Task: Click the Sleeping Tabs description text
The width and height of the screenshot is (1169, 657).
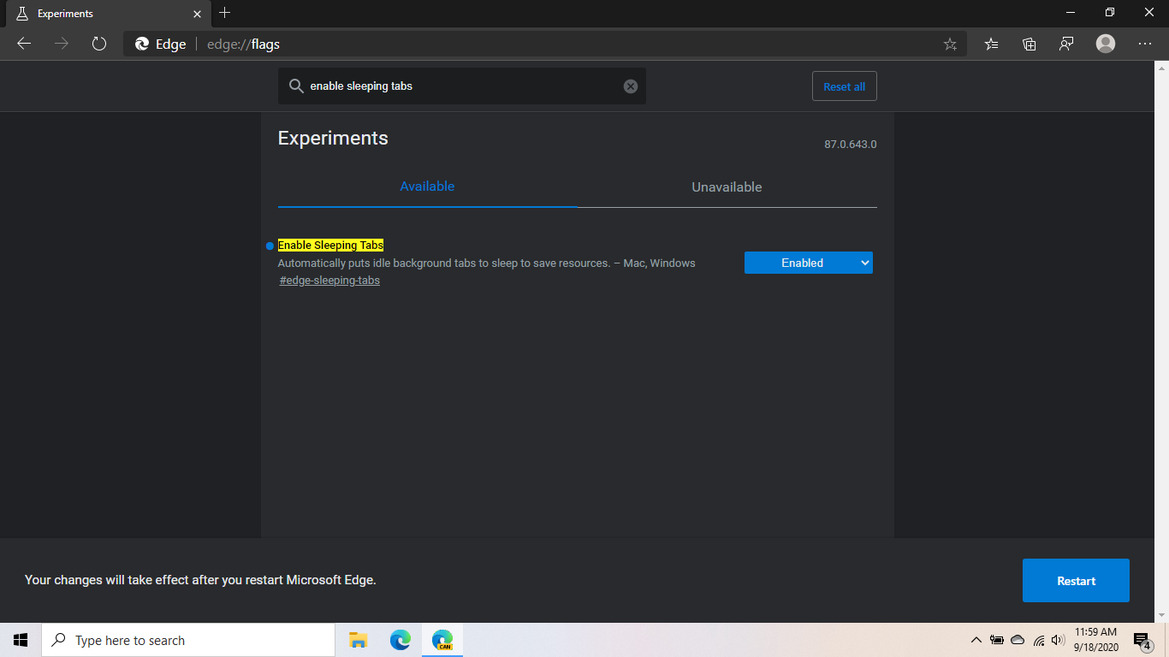Action: coord(486,263)
